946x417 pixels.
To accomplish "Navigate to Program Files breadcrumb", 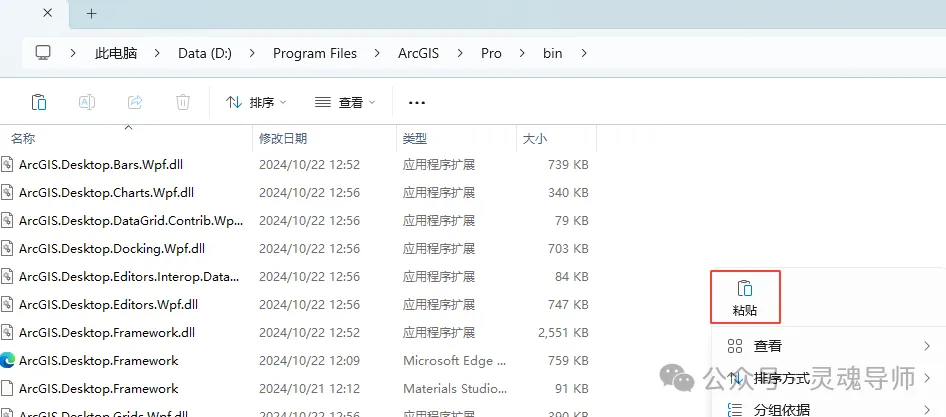I will coord(315,53).
